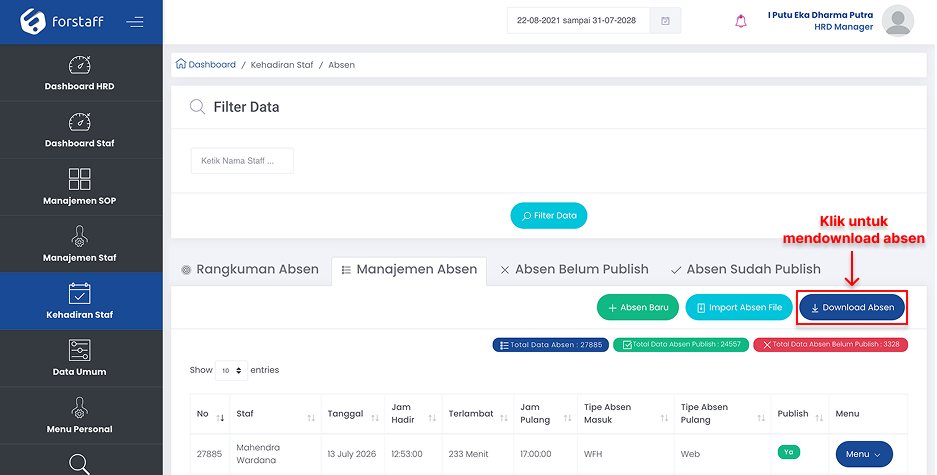The height and width of the screenshot is (475, 937).
Task: Sort table by No column
Action: pos(210,414)
